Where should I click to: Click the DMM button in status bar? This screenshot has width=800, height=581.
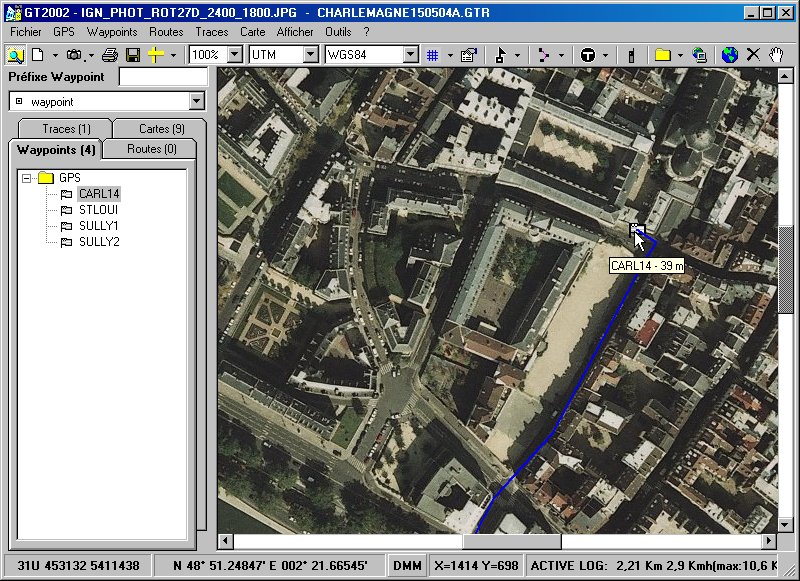(x=407, y=566)
